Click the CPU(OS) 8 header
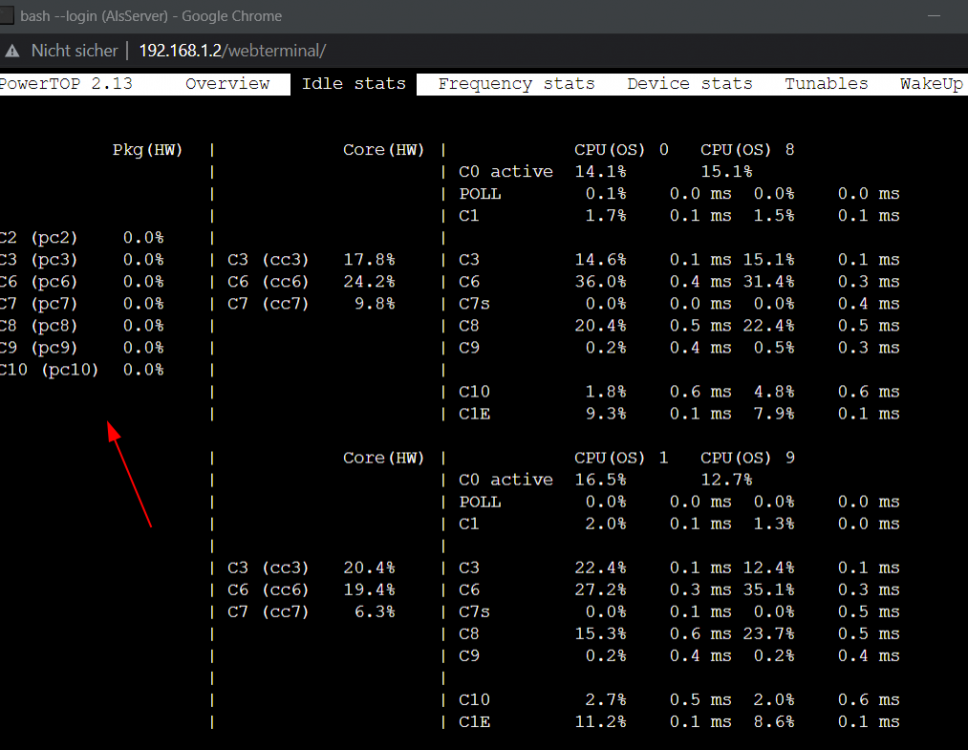 747,150
